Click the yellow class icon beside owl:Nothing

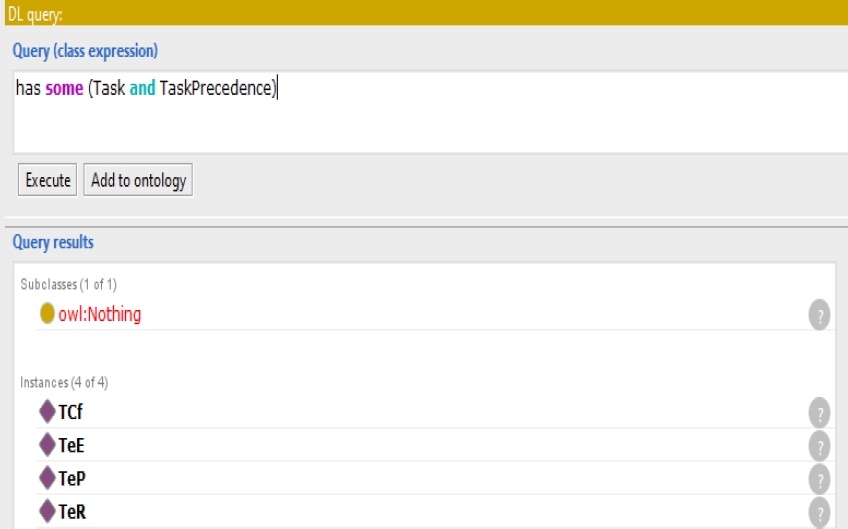[47, 314]
